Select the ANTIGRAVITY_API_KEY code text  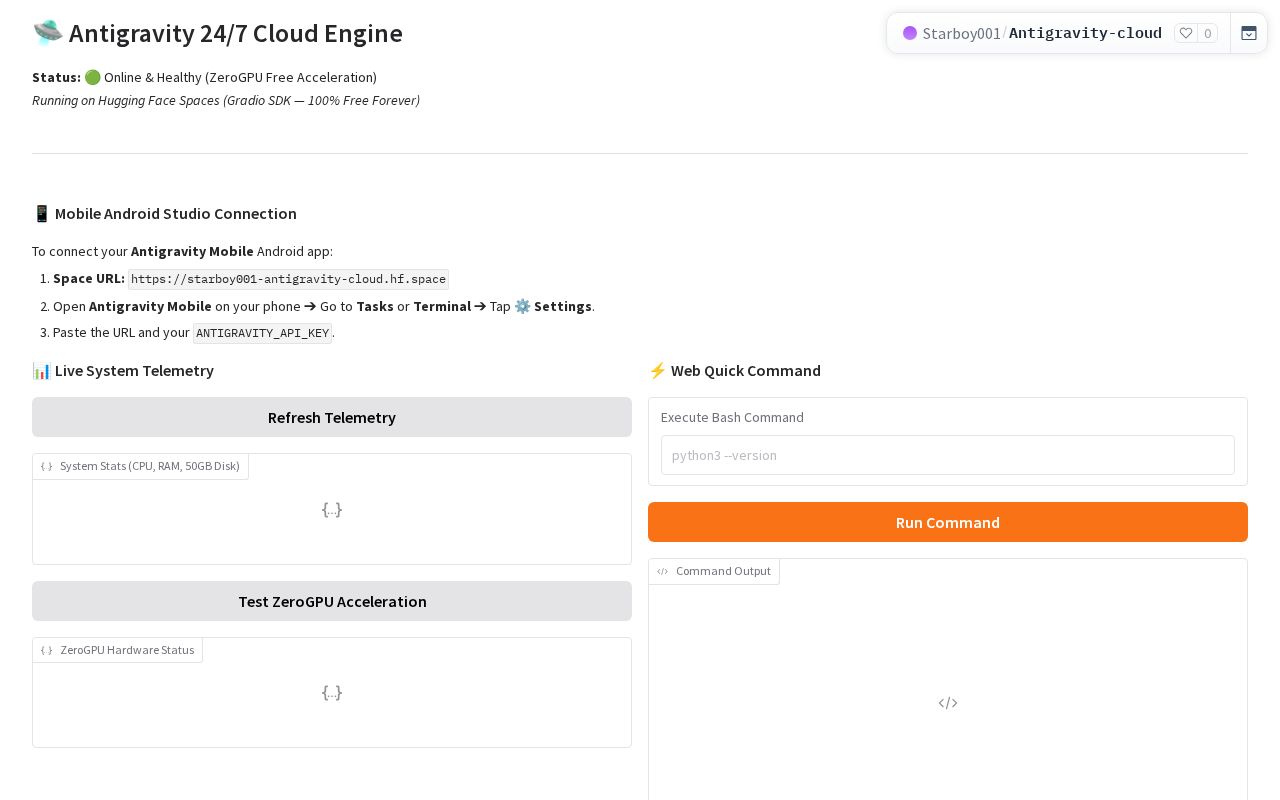click(263, 333)
